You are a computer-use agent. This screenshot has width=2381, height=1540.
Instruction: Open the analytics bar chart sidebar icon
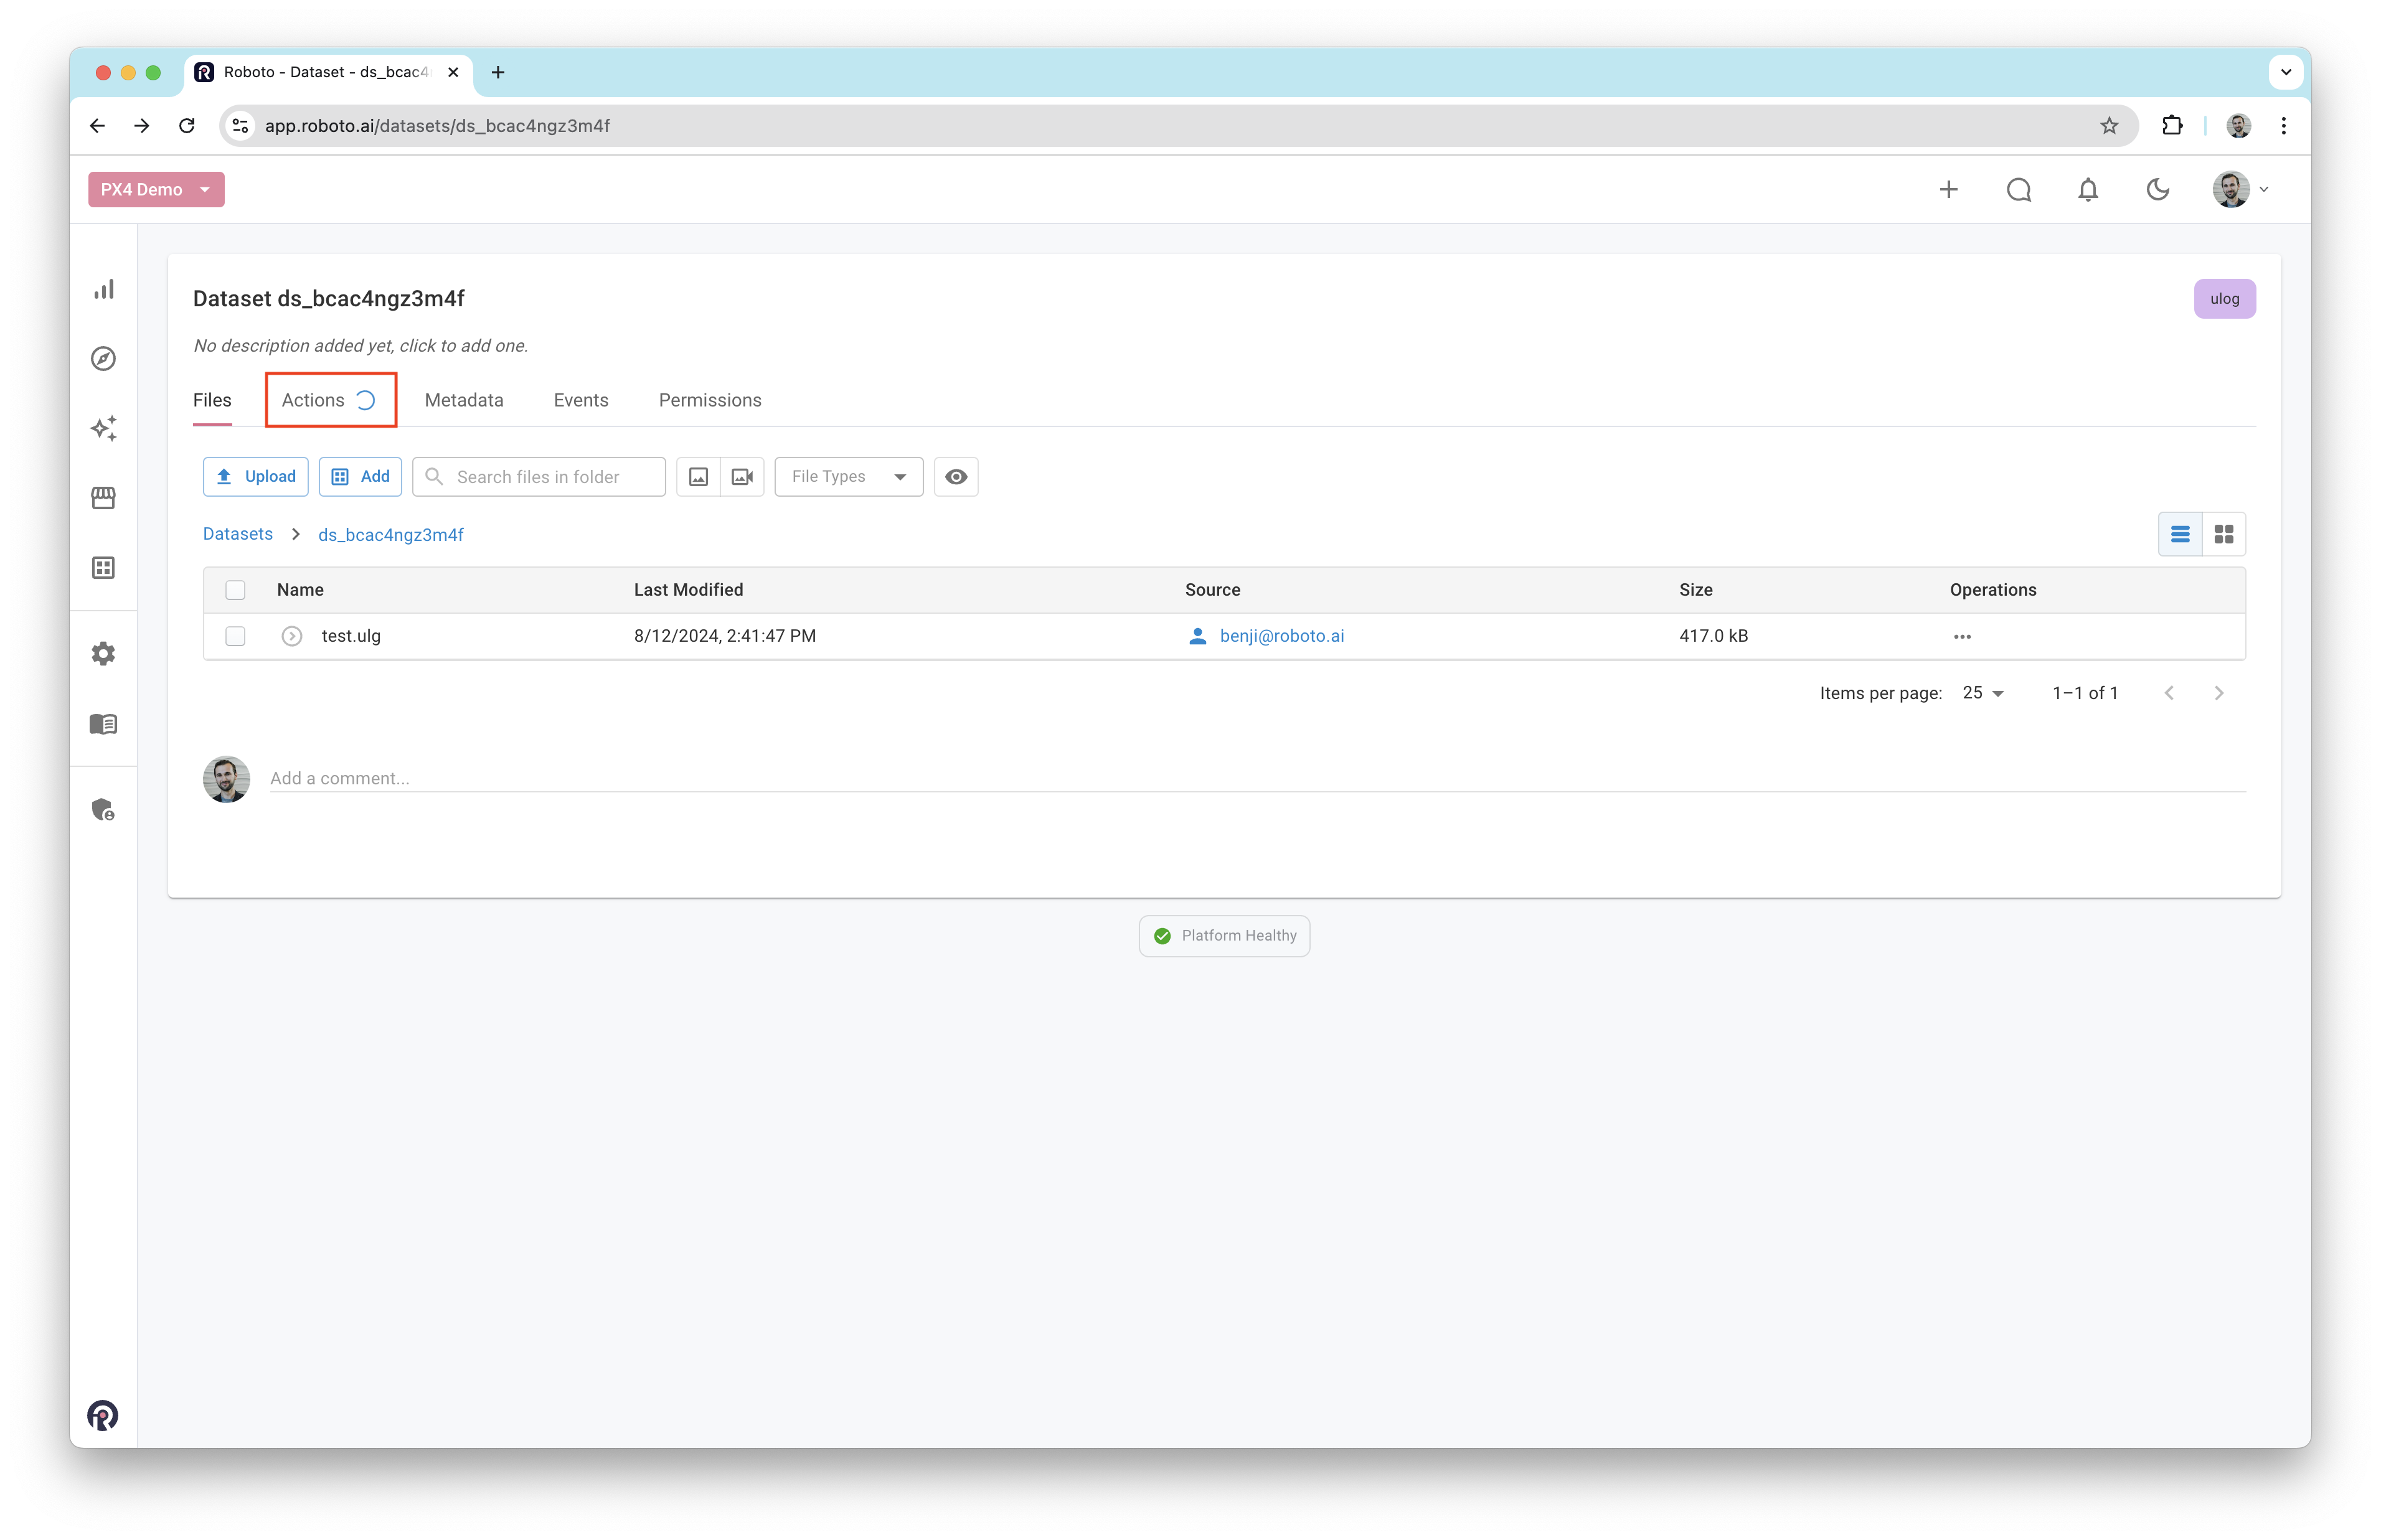[x=104, y=289]
